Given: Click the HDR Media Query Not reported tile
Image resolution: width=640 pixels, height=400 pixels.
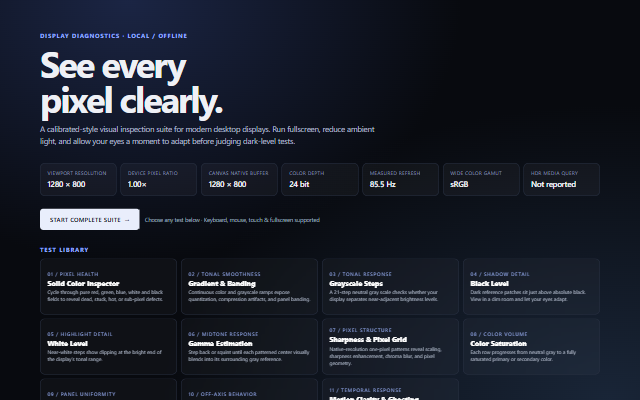Looking at the screenshot, I should (562, 180).
